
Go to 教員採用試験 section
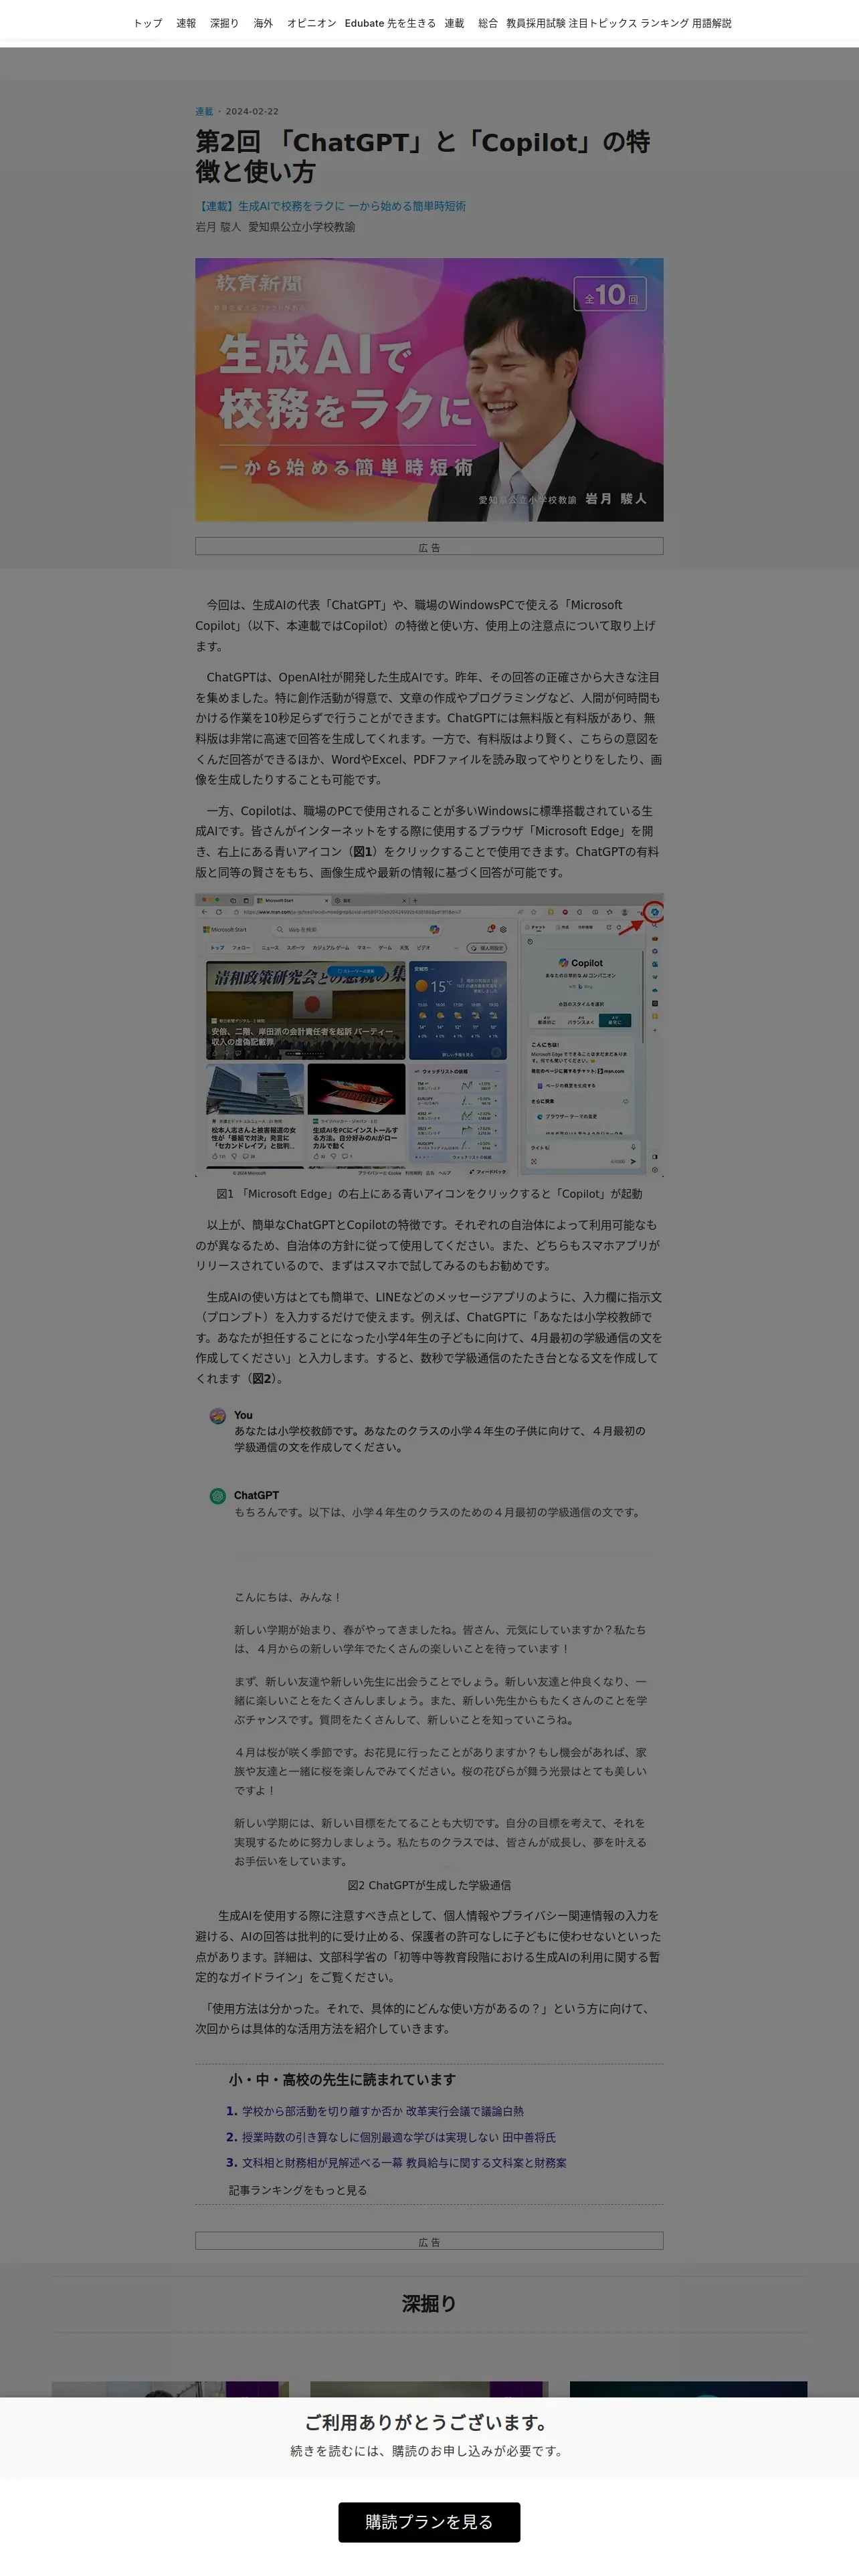click(x=535, y=23)
